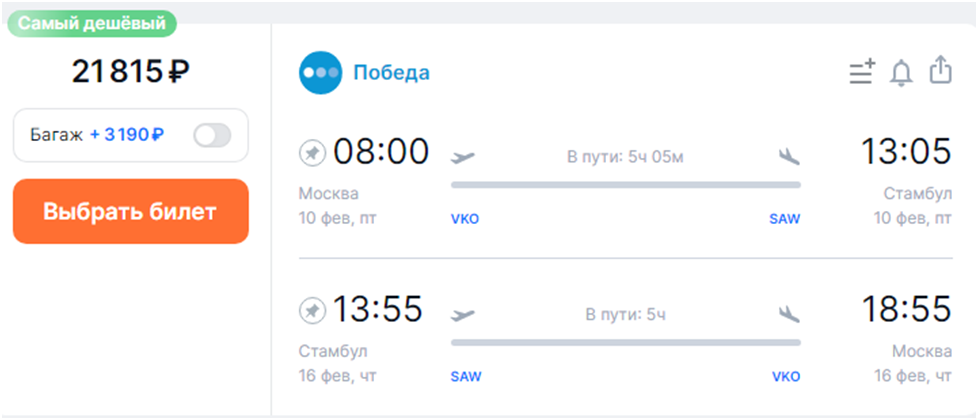This screenshot has height=420, width=978.
Task: Subscribe to price alerts bell icon
Action: point(901,72)
